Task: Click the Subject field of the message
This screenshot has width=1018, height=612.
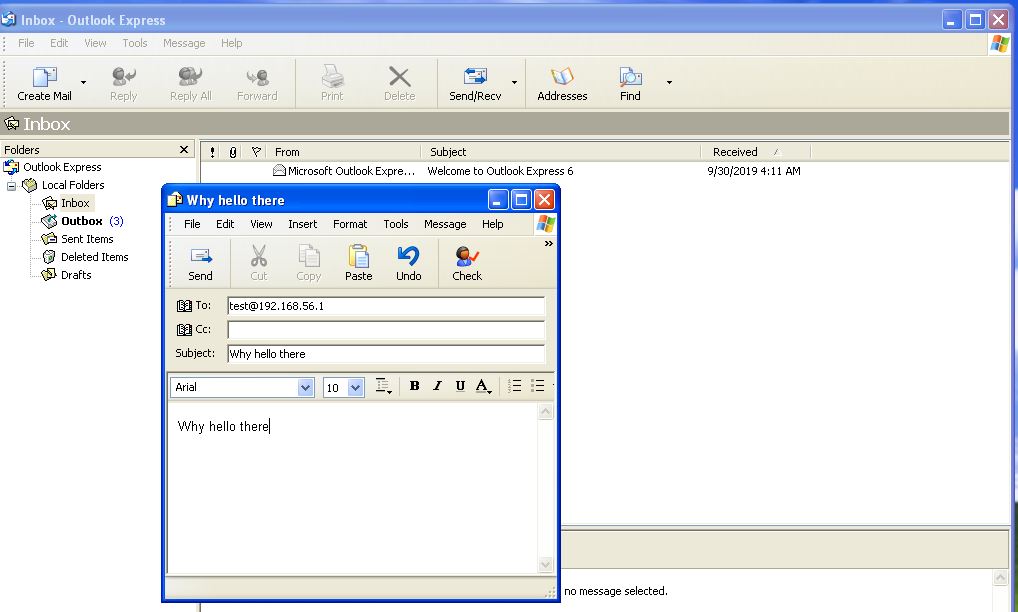Action: 386,354
